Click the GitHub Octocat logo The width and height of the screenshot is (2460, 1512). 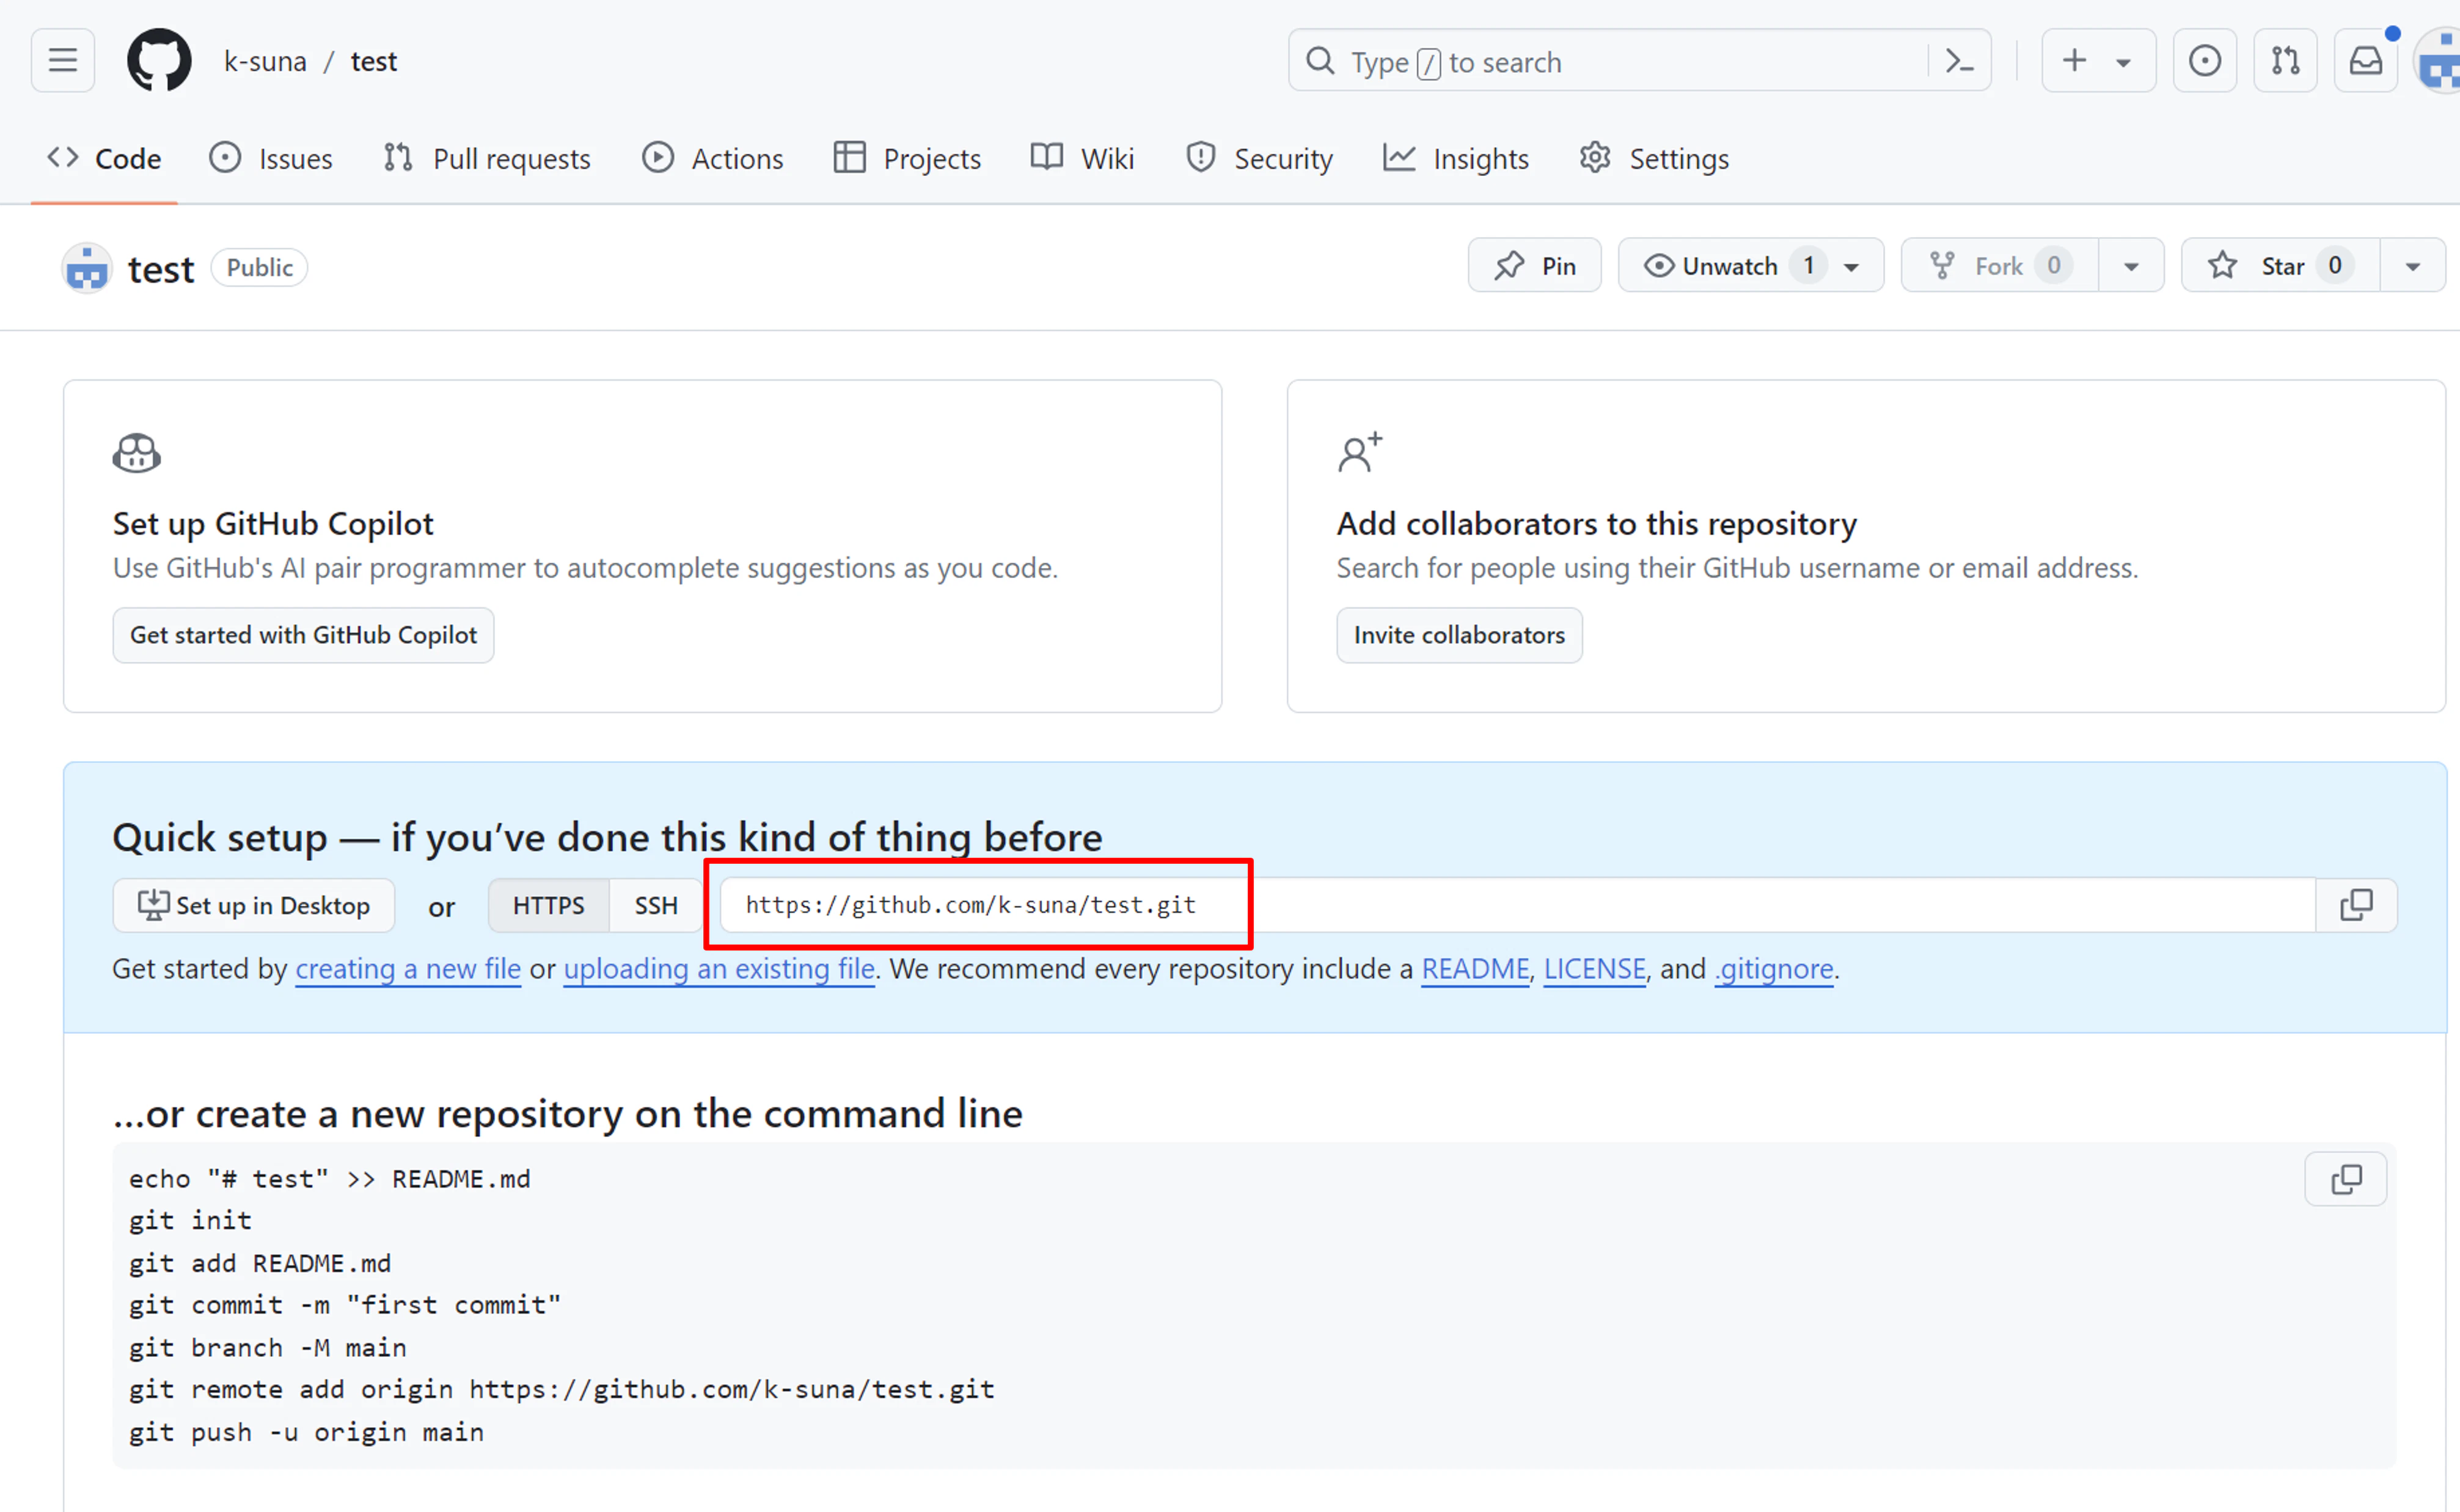point(159,61)
